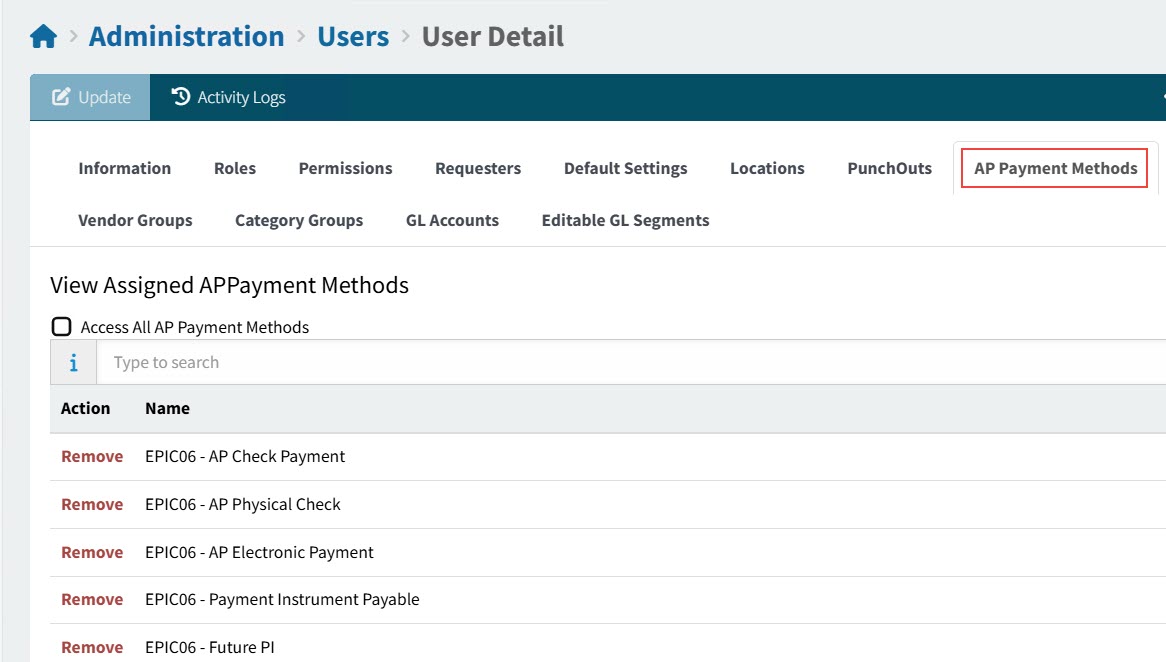Switch to the Information tab
Image resolution: width=1166 pixels, height=662 pixels.
point(124,168)
